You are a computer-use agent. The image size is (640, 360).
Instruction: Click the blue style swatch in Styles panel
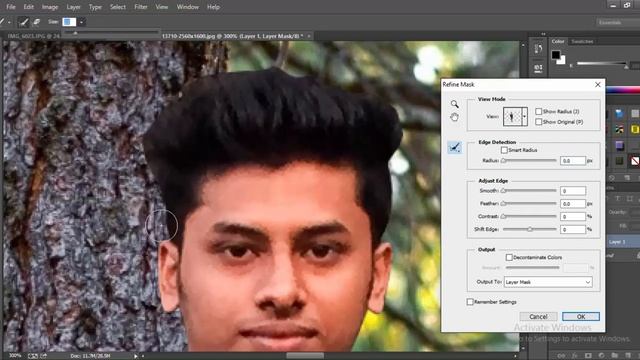619,114
